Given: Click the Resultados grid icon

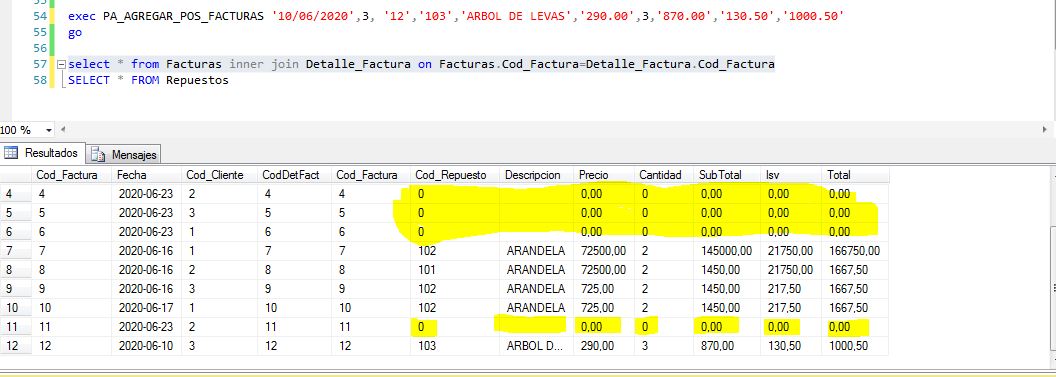Looking at the screenshot, I should pyautogui.click(x=11, y=153).
